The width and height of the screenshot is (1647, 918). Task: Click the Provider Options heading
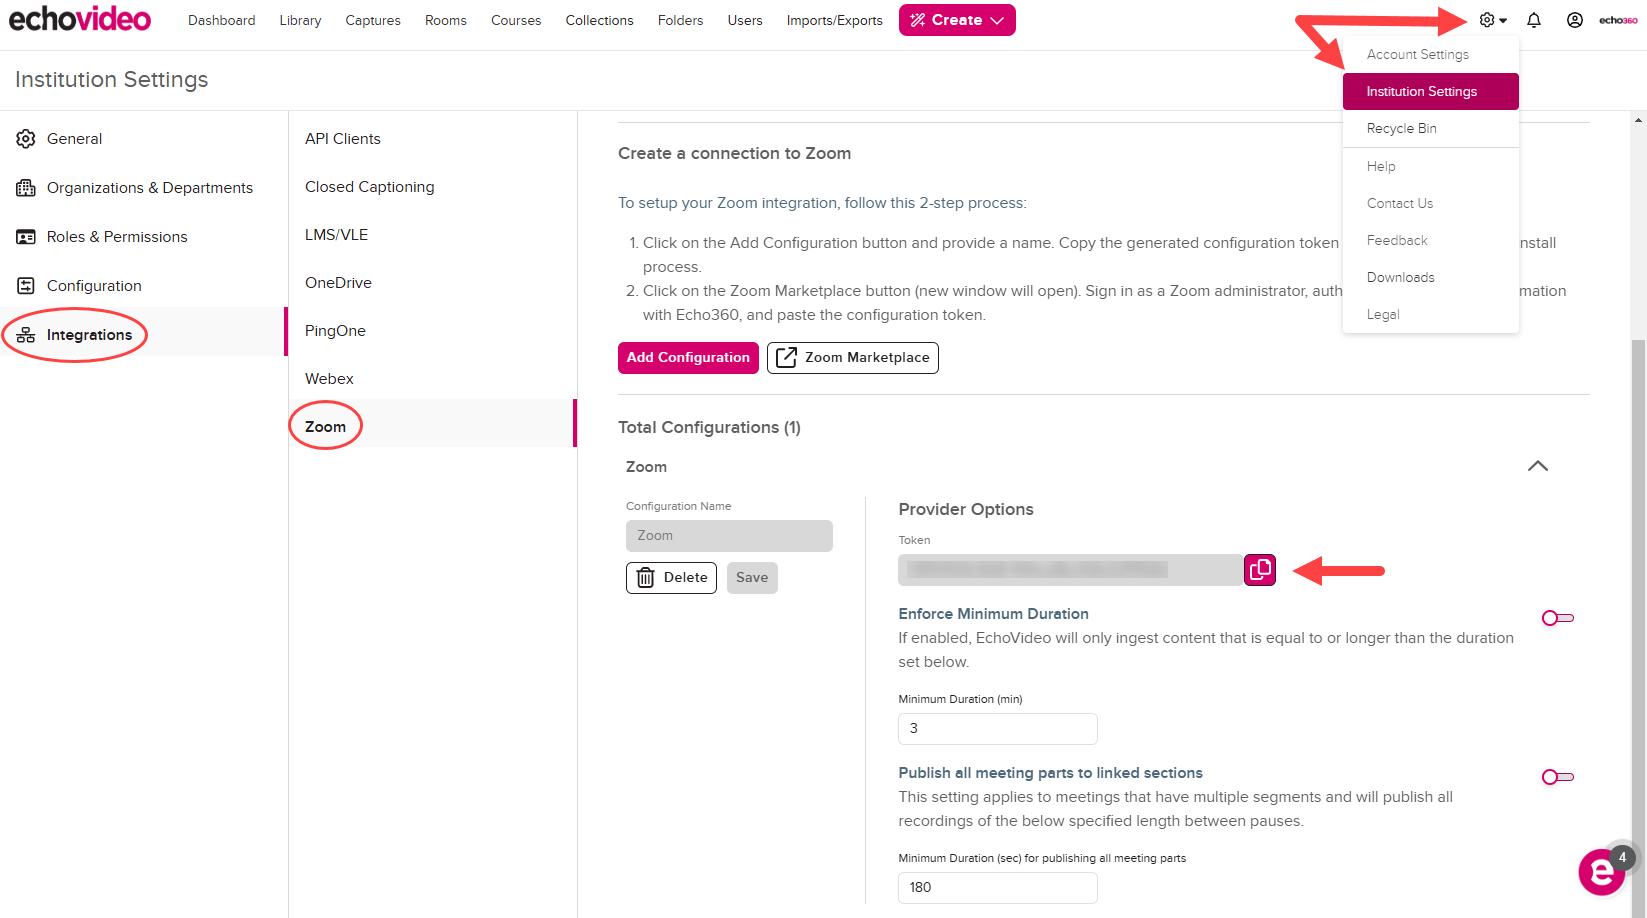[x=966, y=509]
